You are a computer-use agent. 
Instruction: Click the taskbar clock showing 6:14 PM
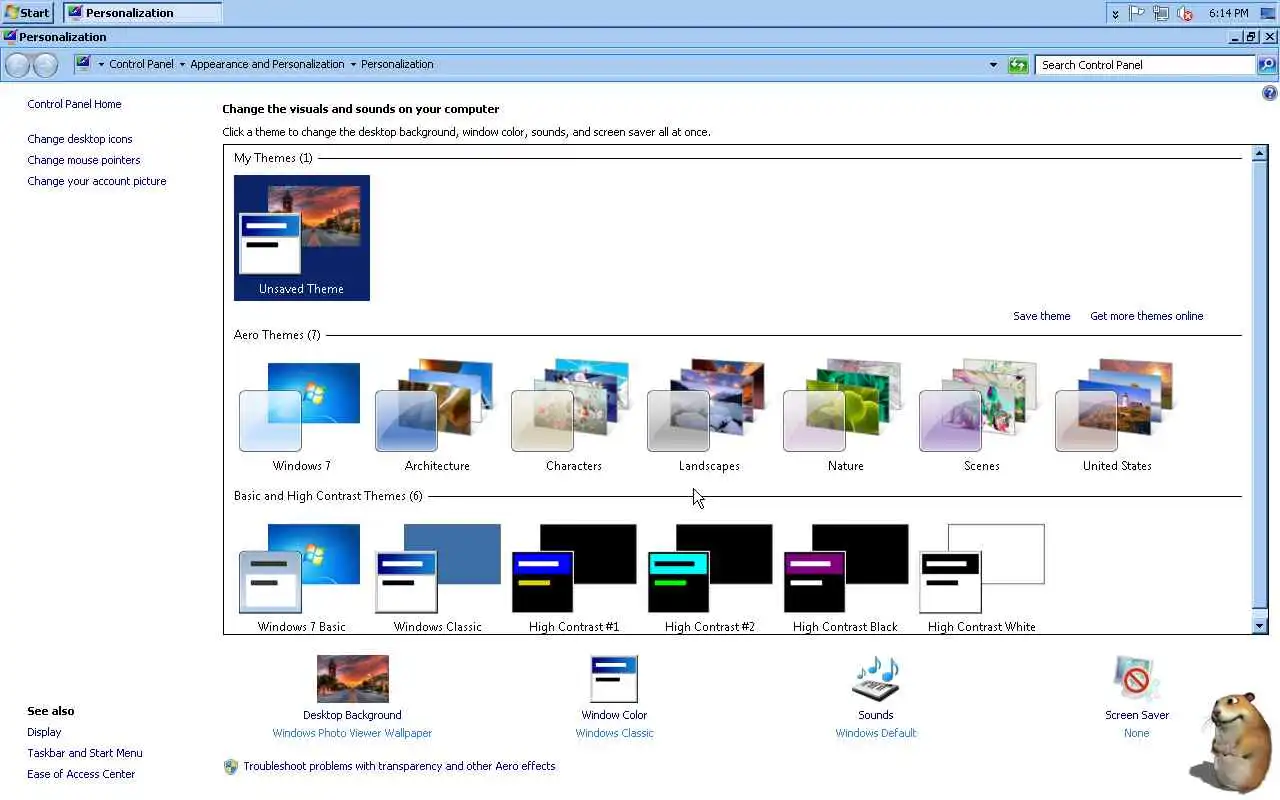point(1228,13)
